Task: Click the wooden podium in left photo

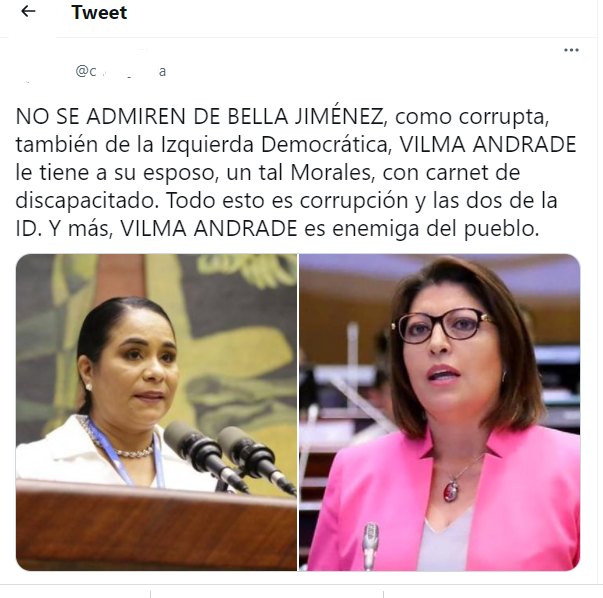Action: pos(157,526)
